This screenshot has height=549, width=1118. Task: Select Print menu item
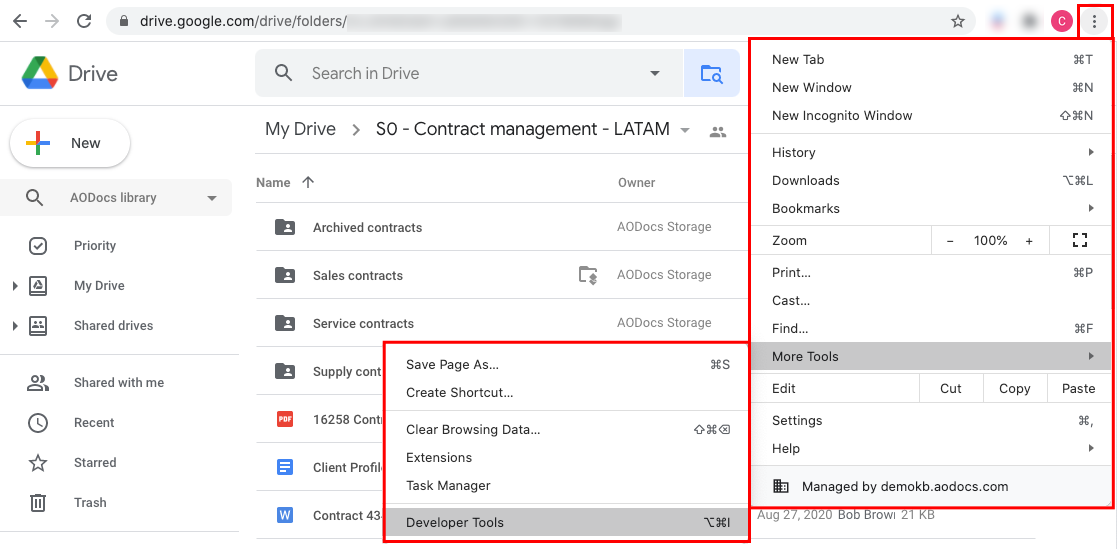pos(932,272)
